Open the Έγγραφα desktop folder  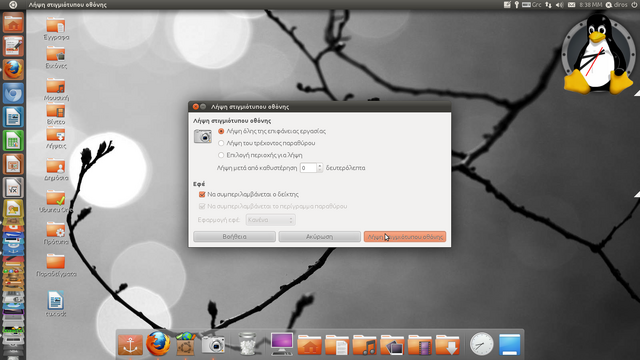[x=56, y=29]
